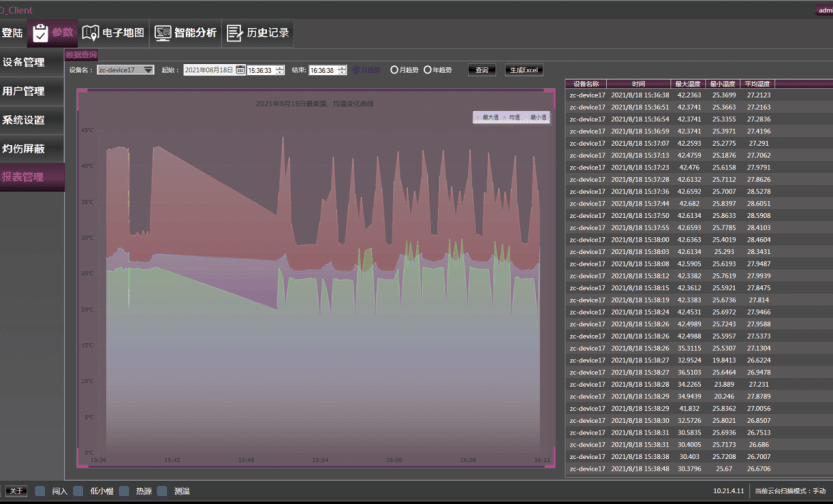Select 灼伤屏蔽 in the left sidebar
The width and height of the screenshot is (833, 504).
(x=24, y=148)
